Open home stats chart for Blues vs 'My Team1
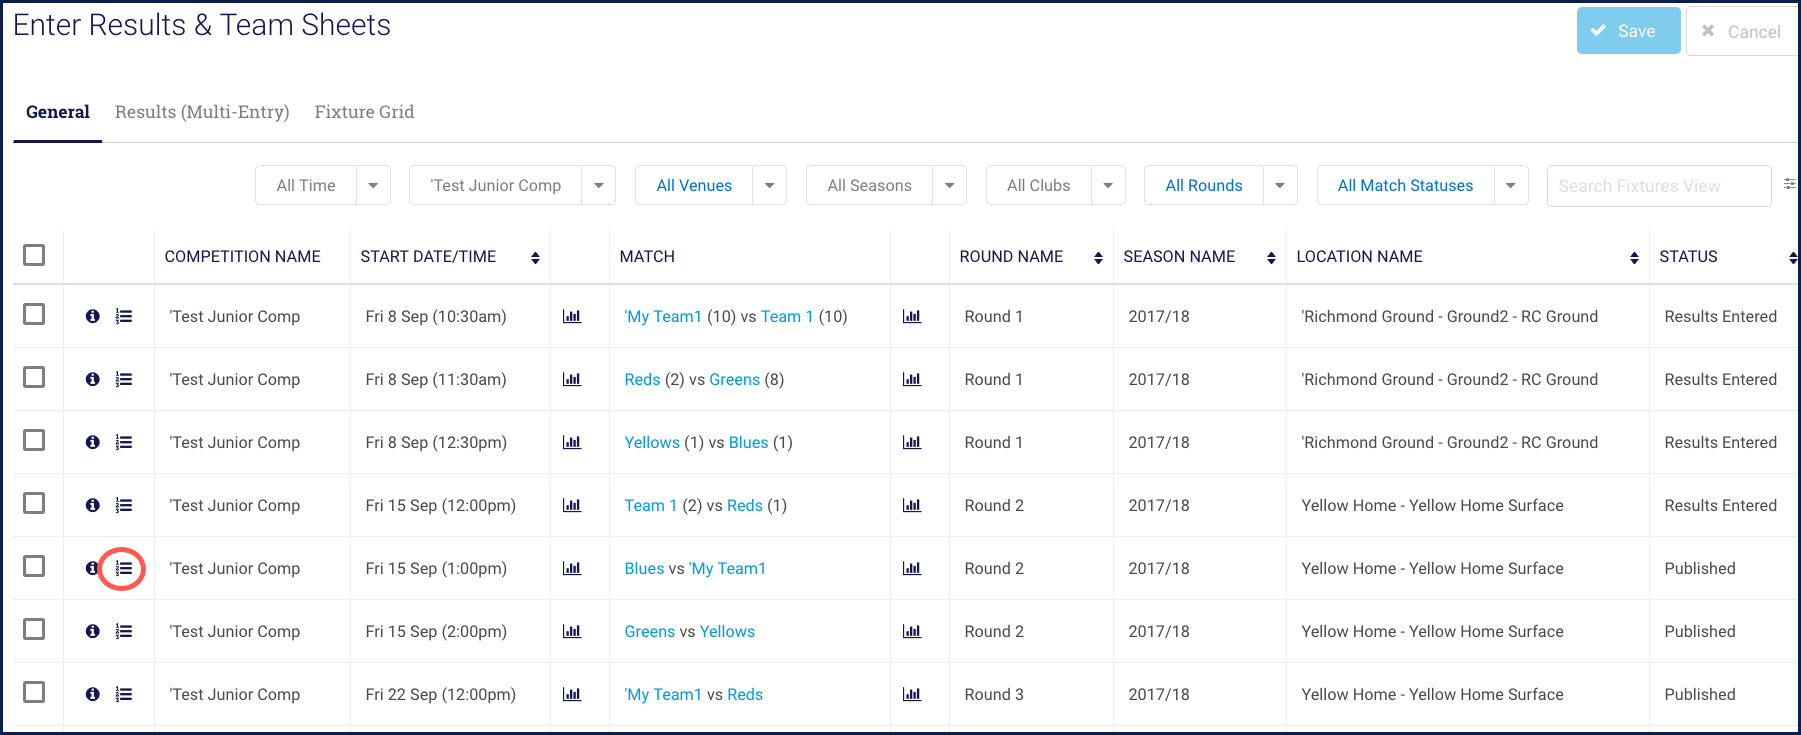 [572, 568]
